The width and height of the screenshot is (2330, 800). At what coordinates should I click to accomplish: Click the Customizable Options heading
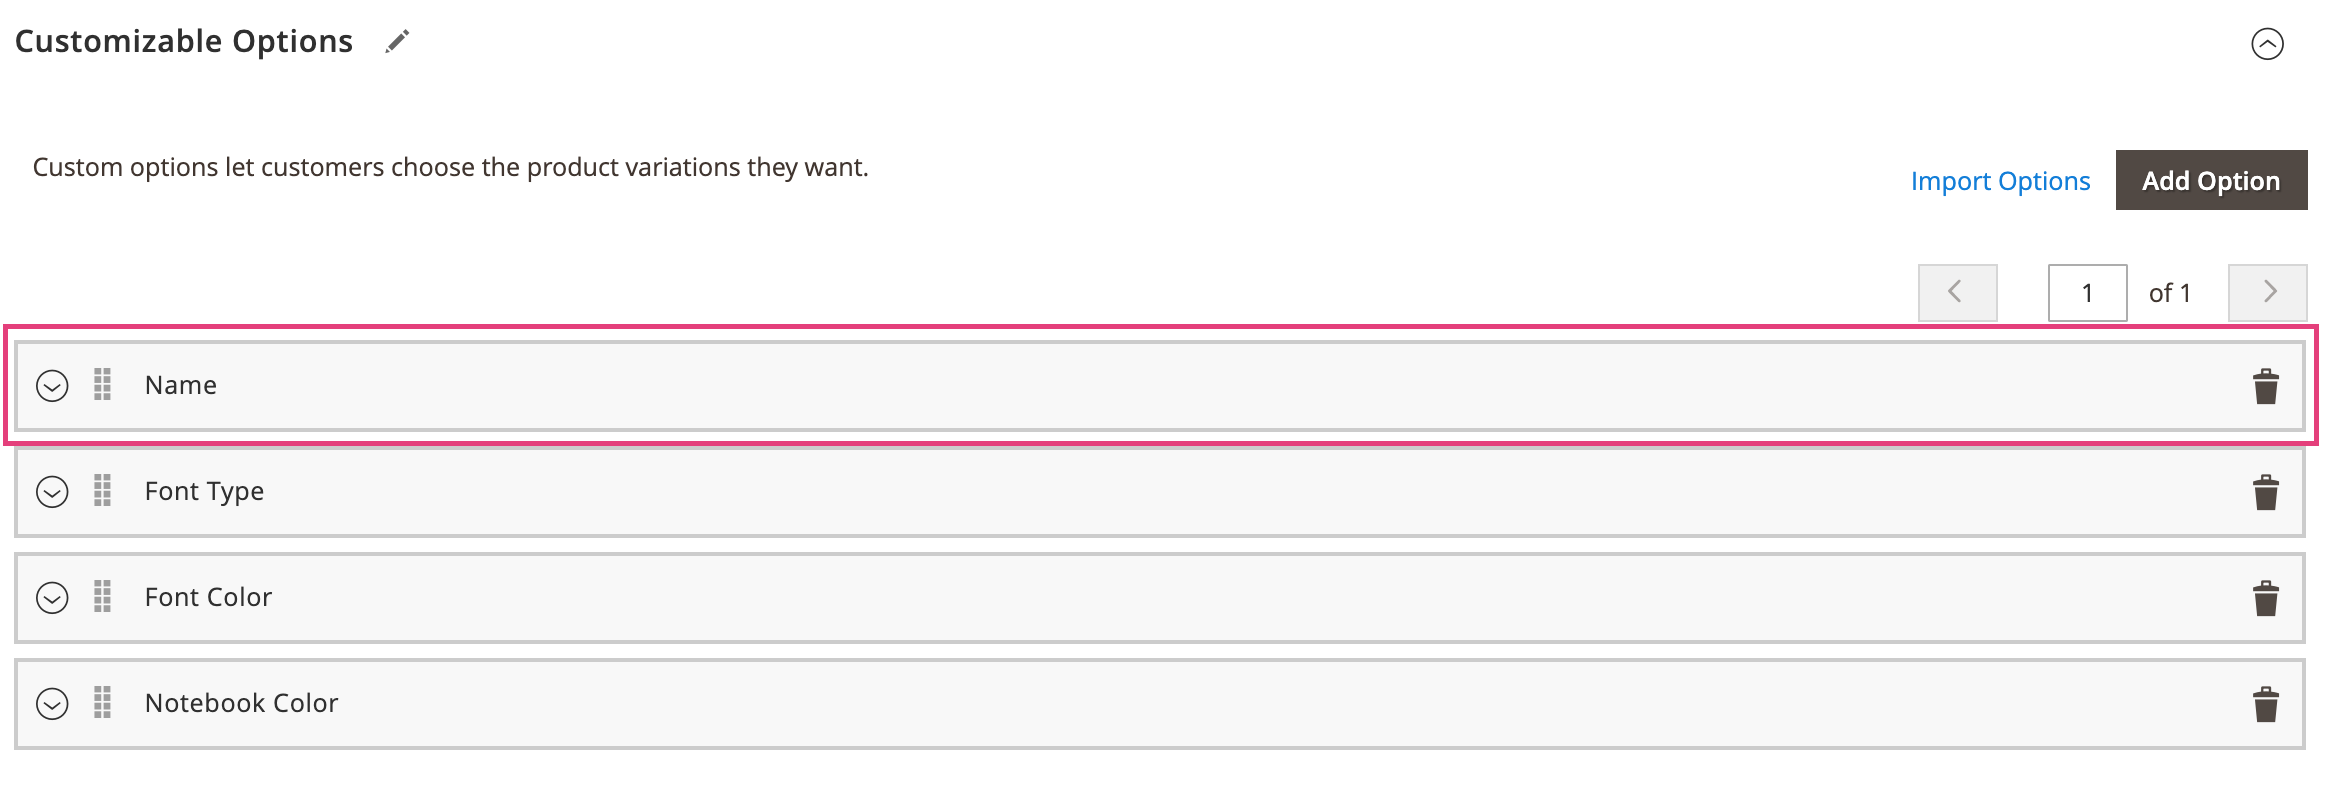coord(184,41)
